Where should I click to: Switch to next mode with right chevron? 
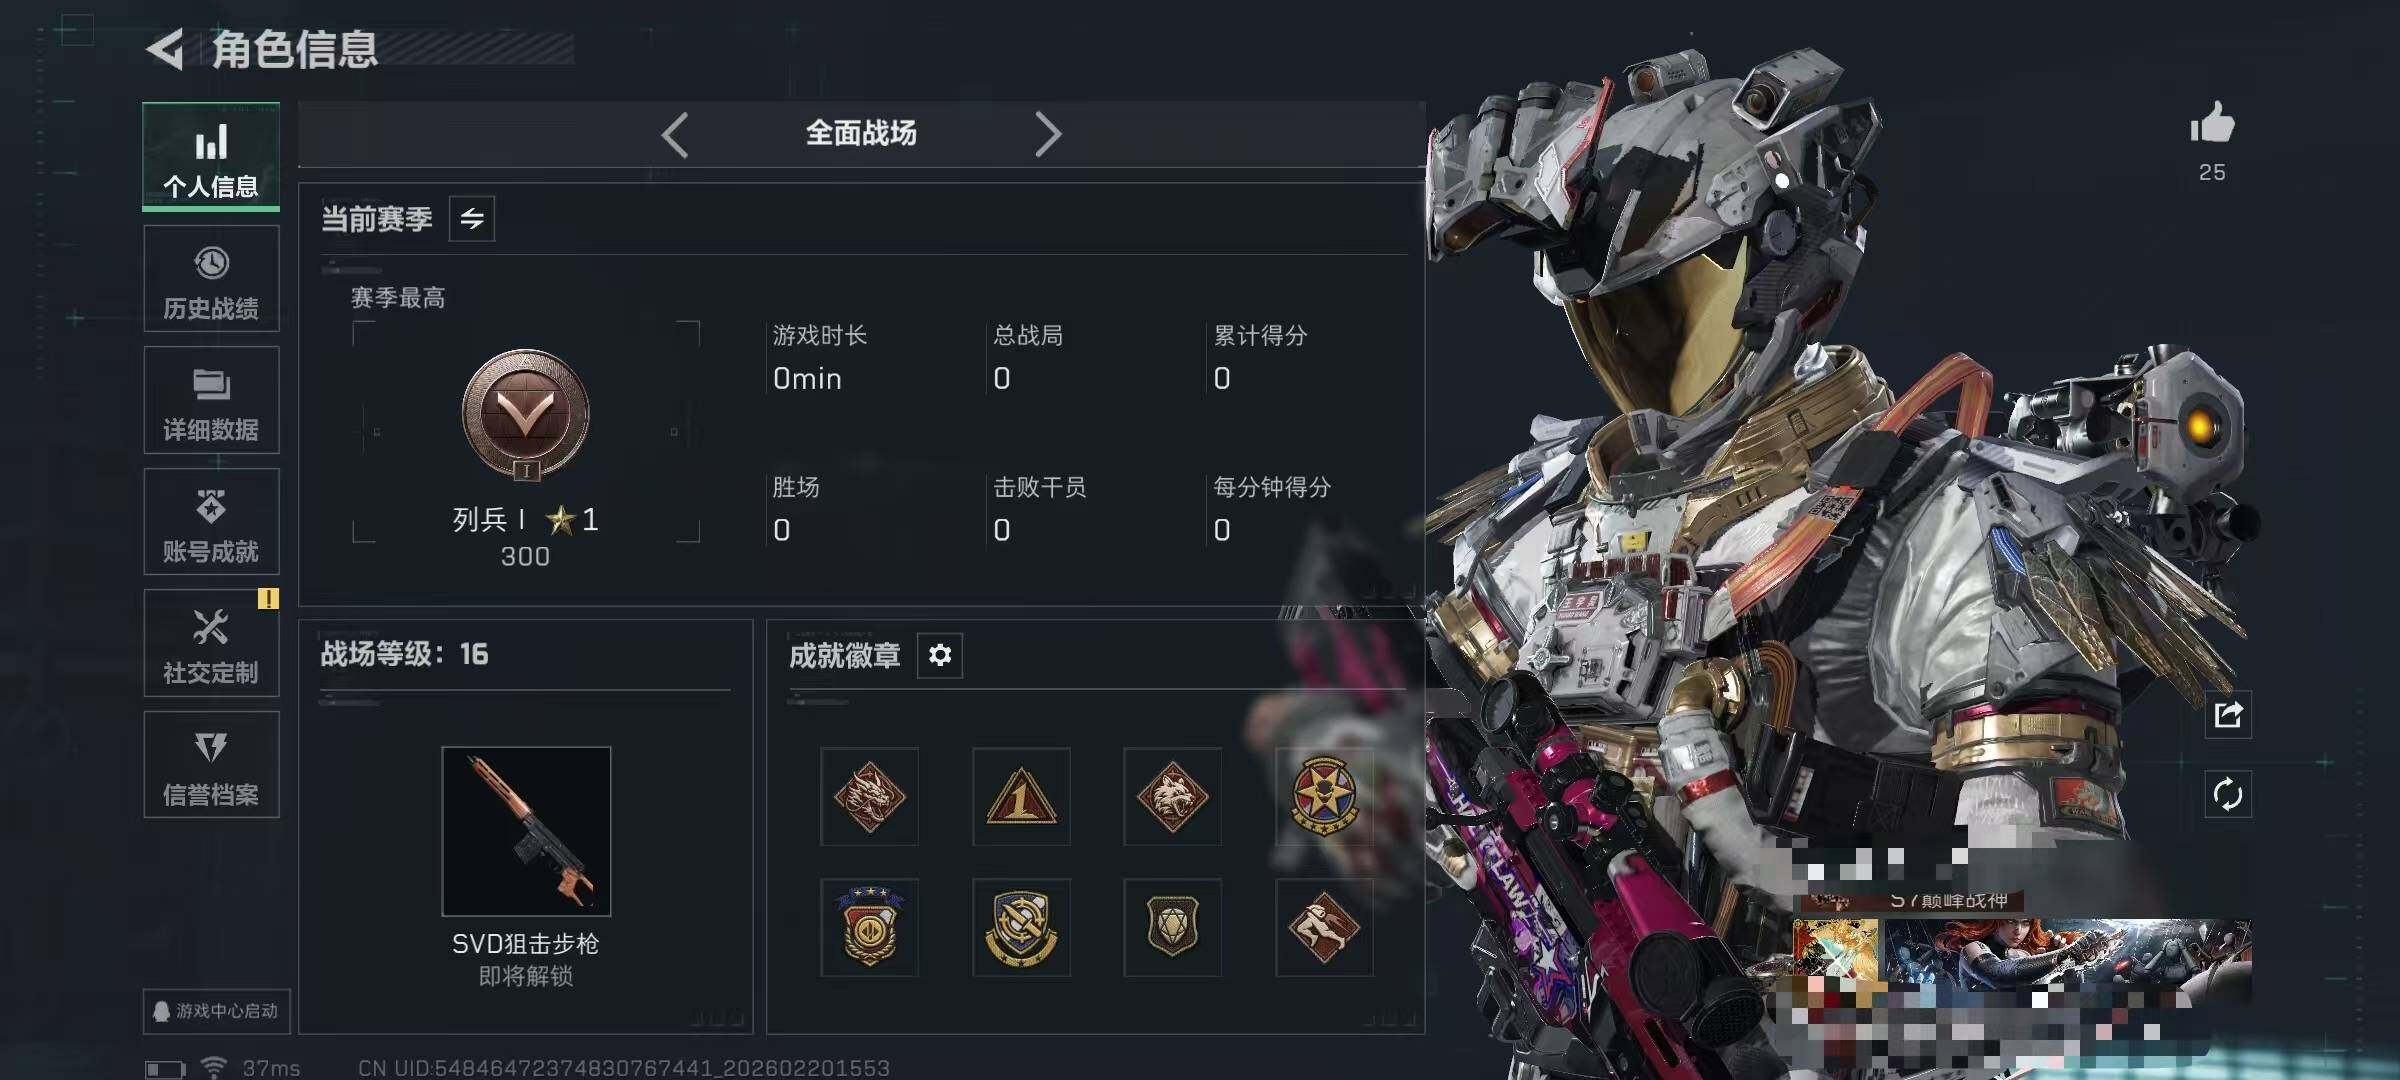pos(1047,134)
